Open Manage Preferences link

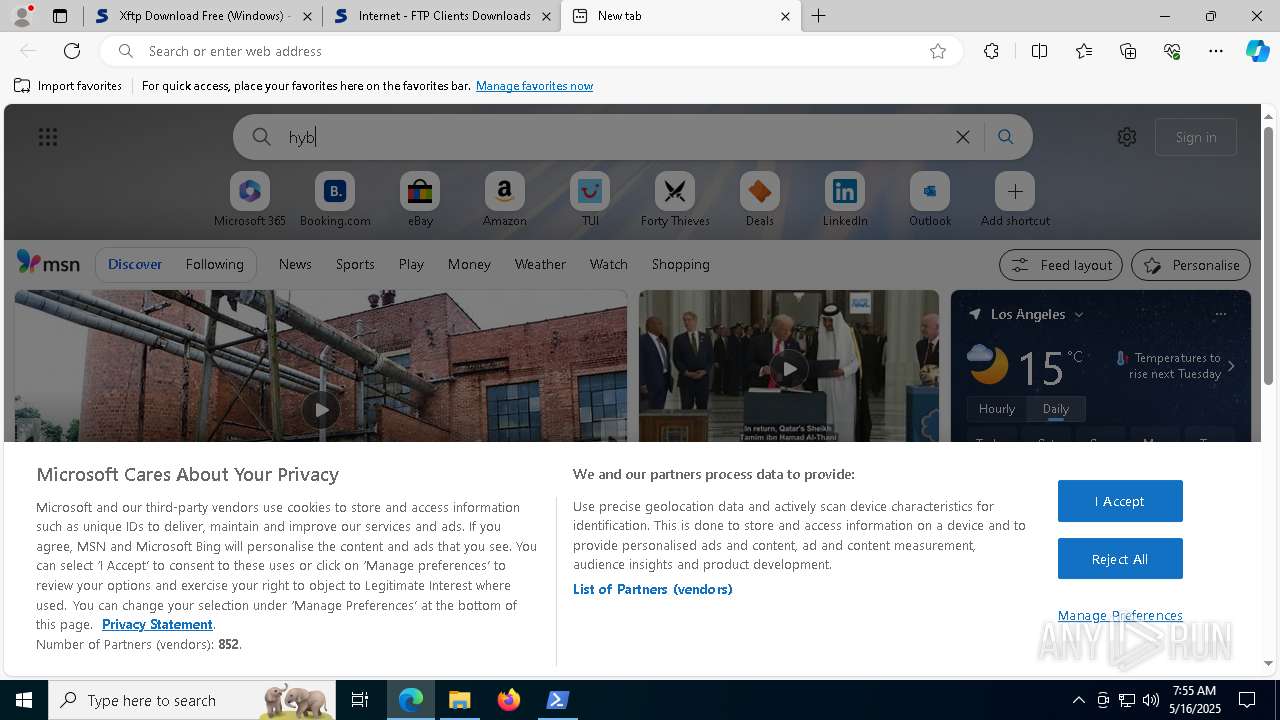coord(1120,615)
